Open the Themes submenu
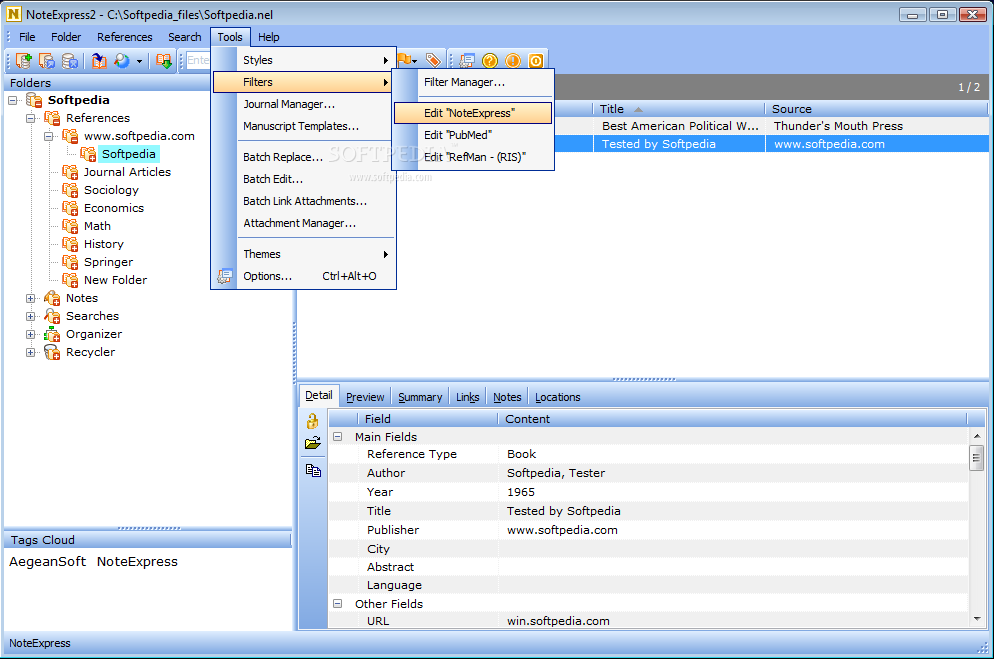 click(304, 254)
